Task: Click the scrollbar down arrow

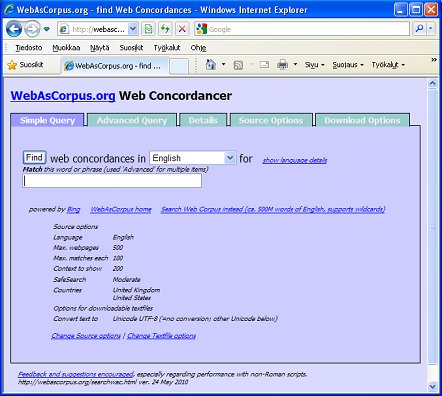Action: pos(433,387)
